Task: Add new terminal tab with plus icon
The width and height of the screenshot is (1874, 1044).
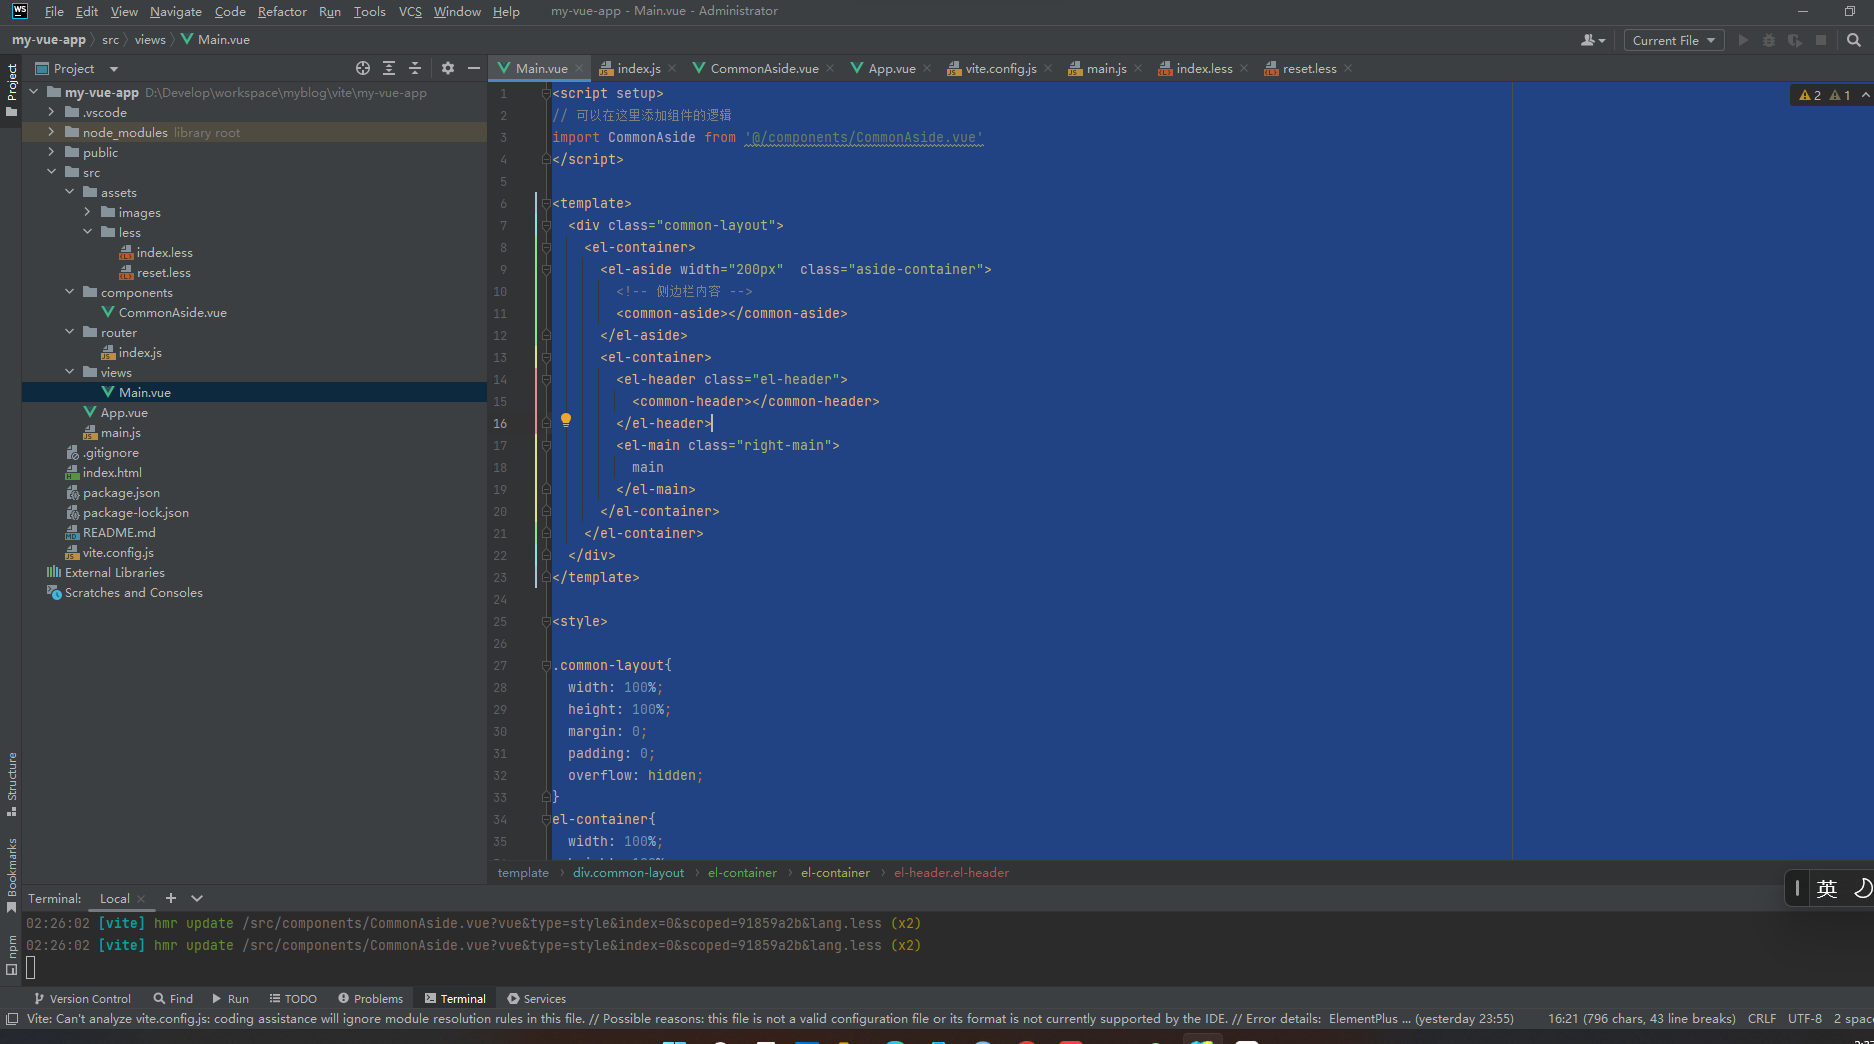Action: click(171, 898)
